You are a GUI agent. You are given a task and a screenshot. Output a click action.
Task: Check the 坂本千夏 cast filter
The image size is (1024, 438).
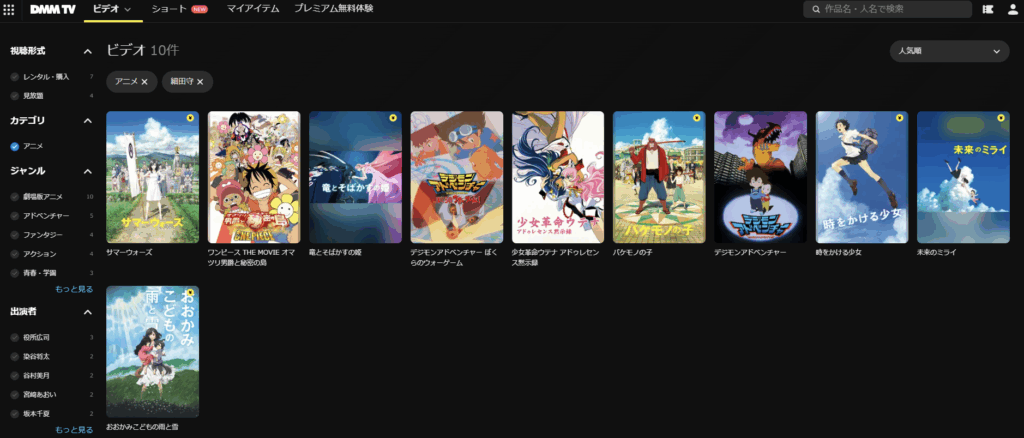click(14, 414)
